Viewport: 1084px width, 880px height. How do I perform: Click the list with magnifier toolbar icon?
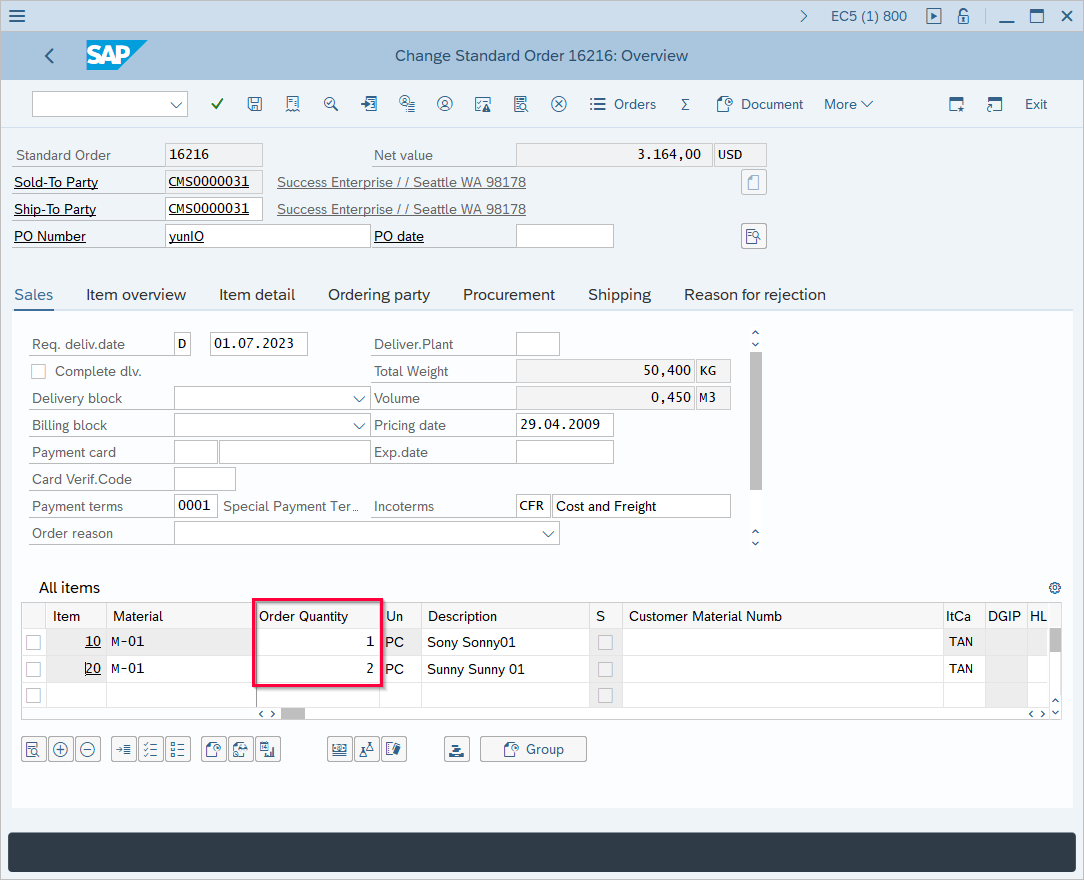pyautogui.click(x=521, y=104)
